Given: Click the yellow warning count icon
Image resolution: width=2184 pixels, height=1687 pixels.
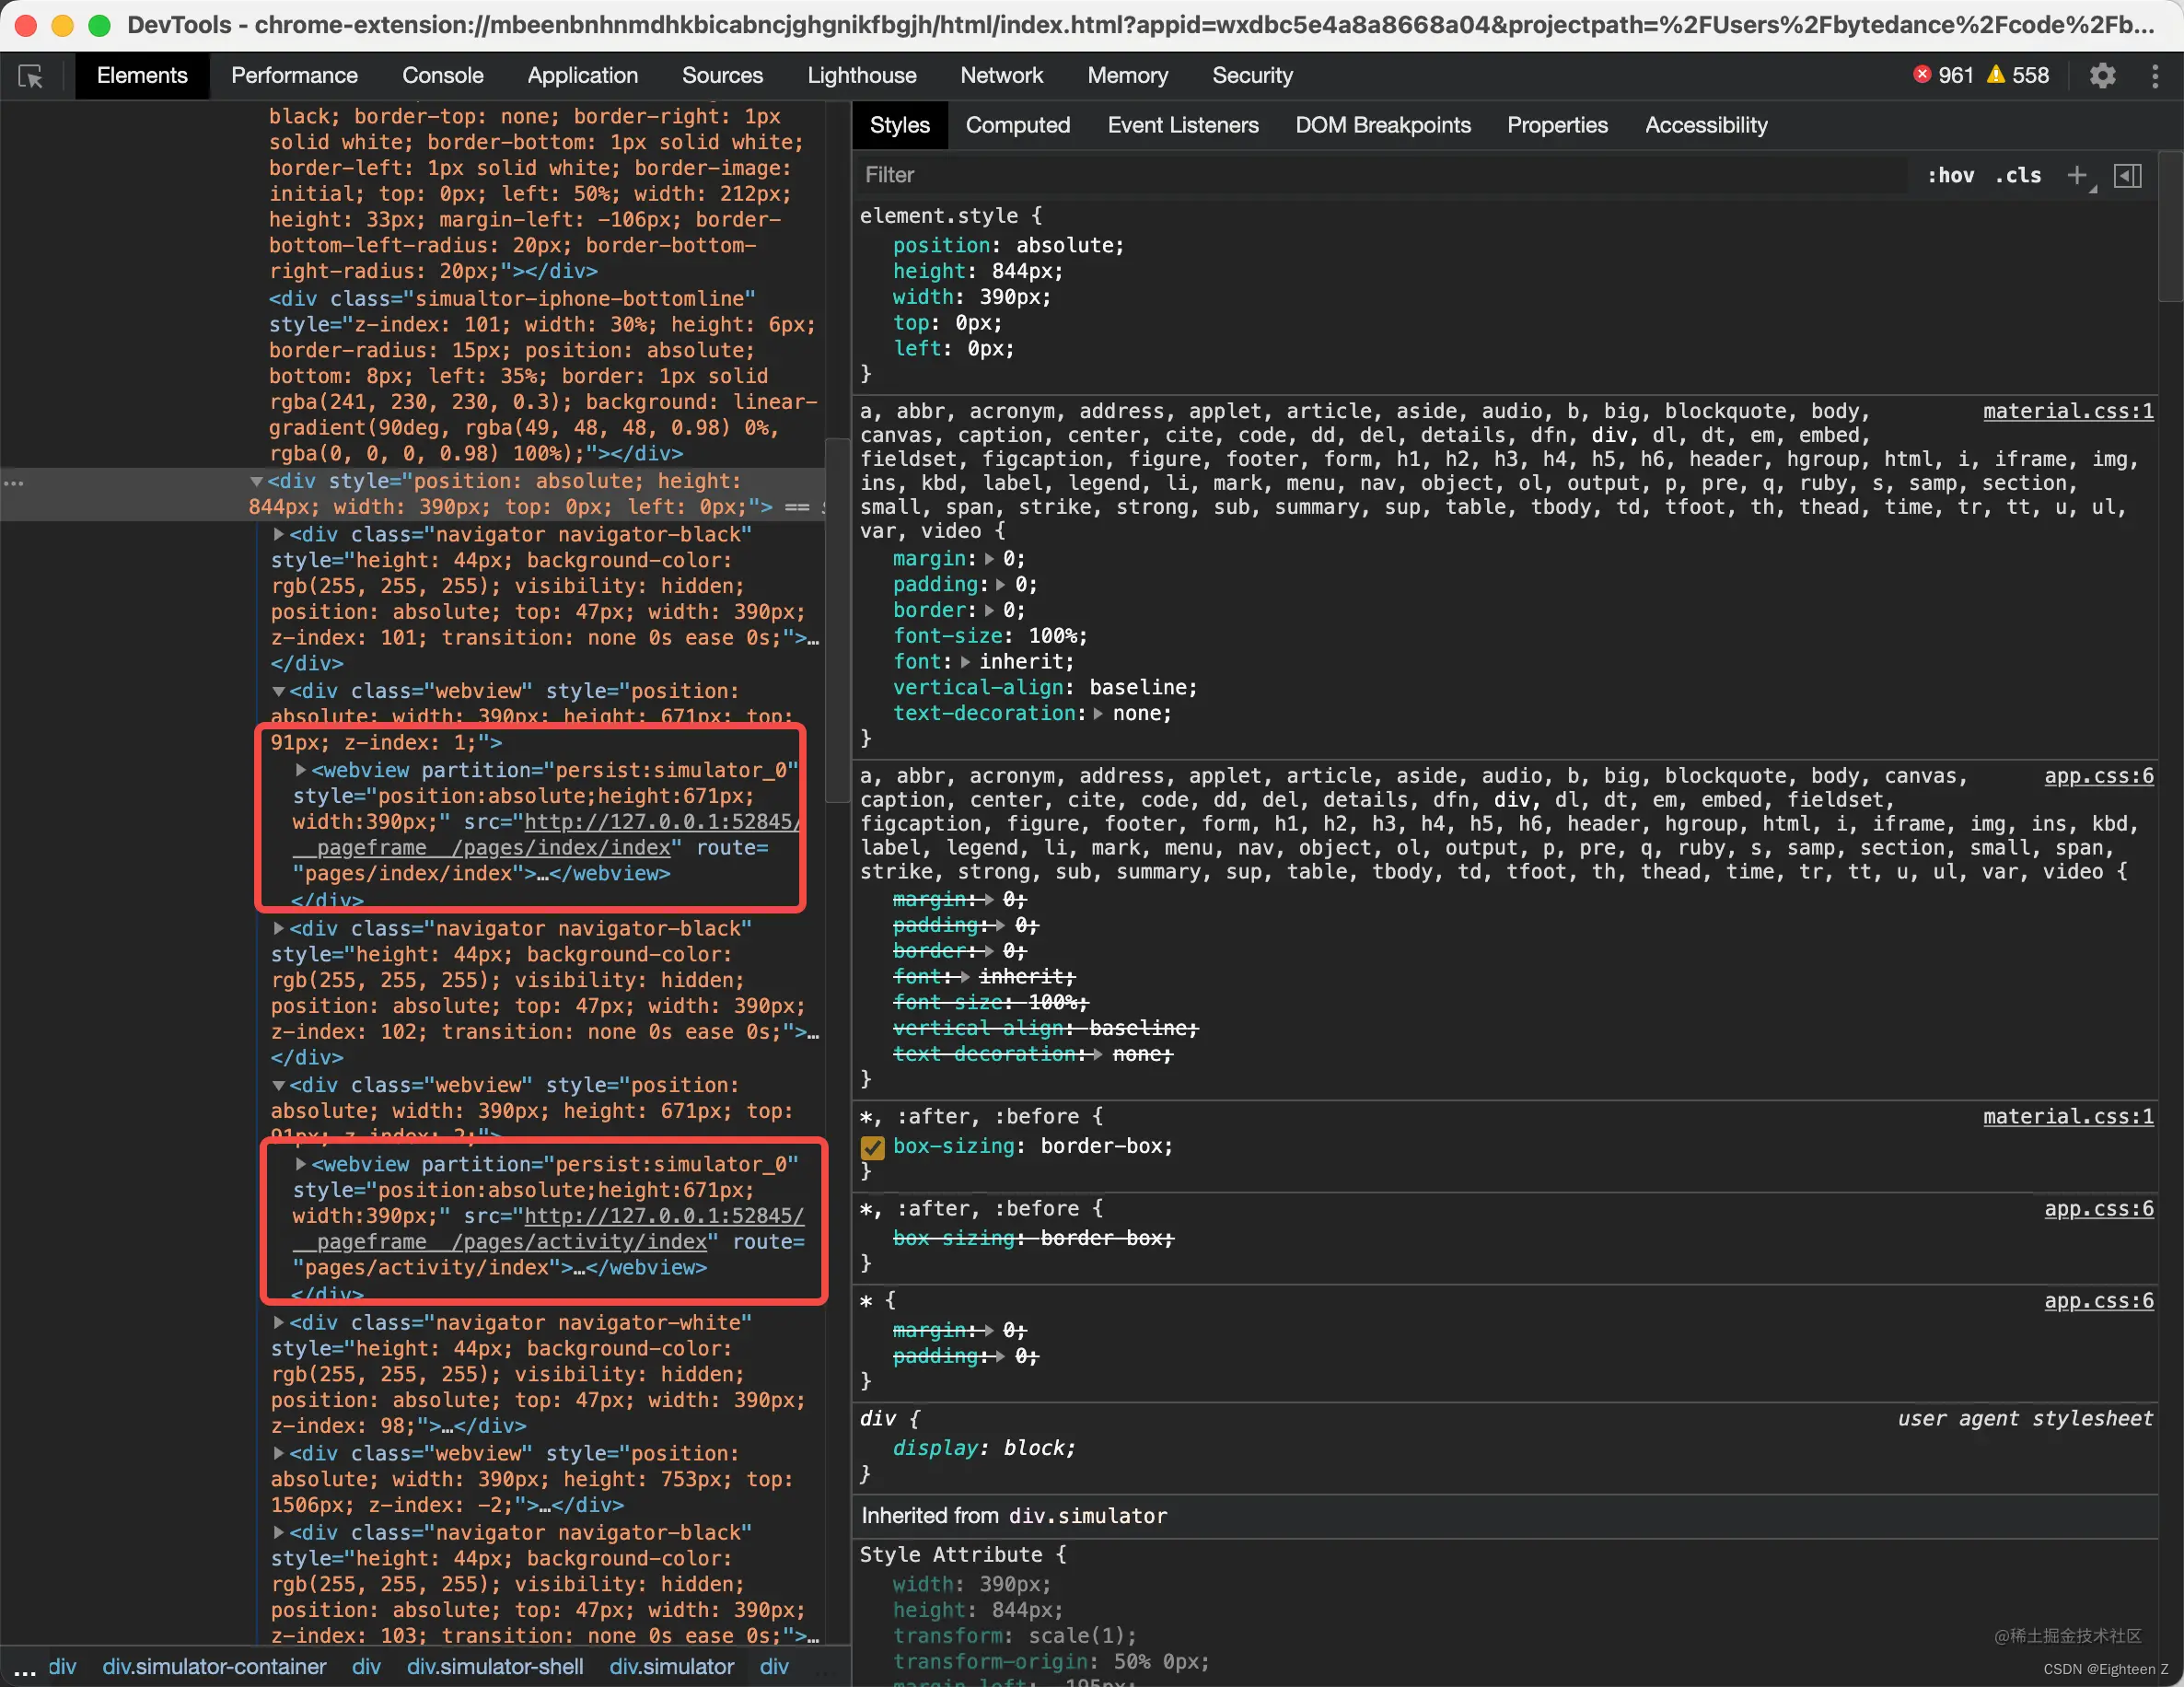Looking at the screenshot, I should (1996, 75).
